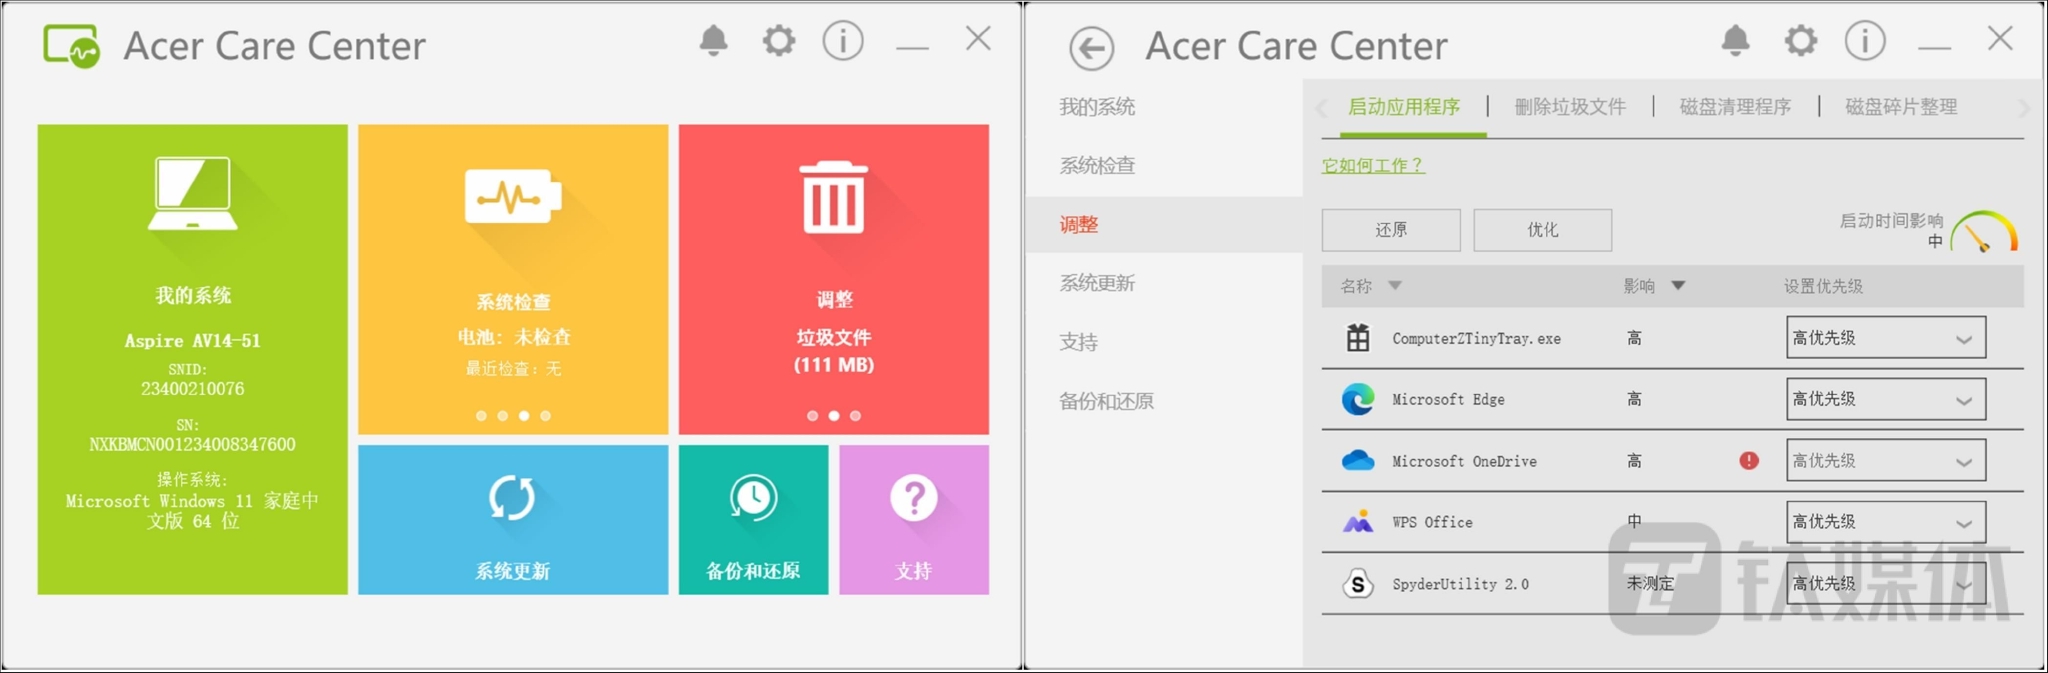Click the last pagination dot on 调整 tile
This screenshot has height=673, width=2048.
click(855, 415)
